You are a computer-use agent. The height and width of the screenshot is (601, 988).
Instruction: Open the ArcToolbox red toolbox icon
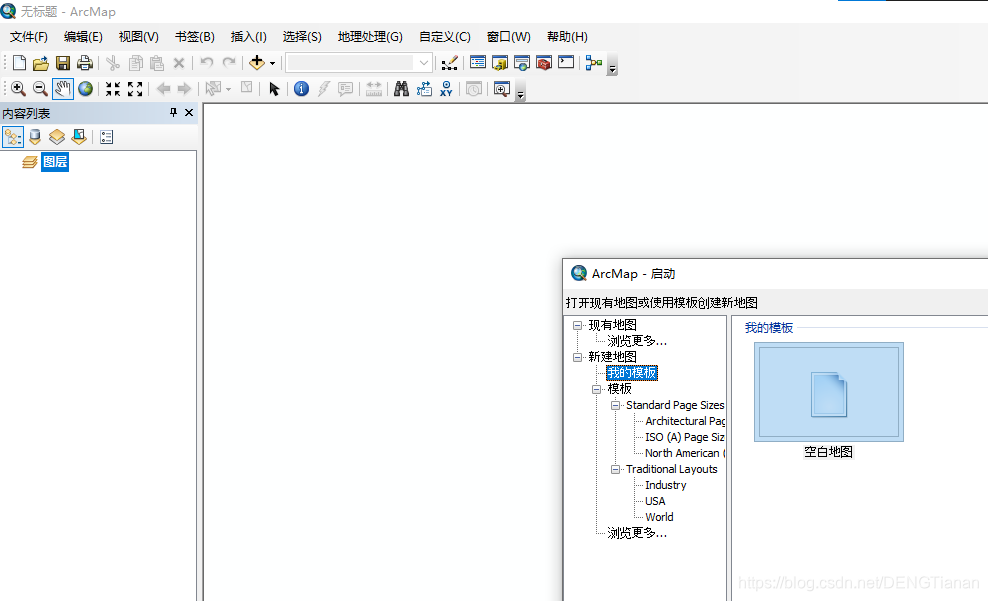544,63
